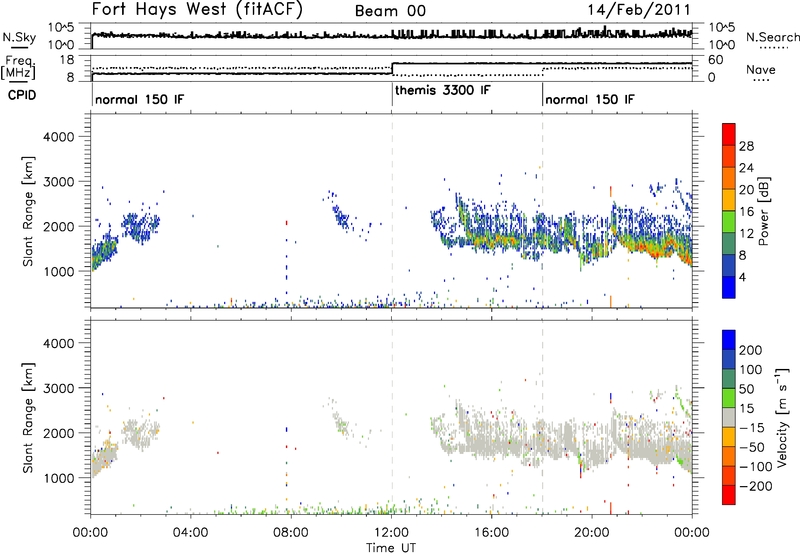This screenshot has width=800, height=554.
Task: Click the red swatch on the power colorbar
Action: tap(729, 134)
